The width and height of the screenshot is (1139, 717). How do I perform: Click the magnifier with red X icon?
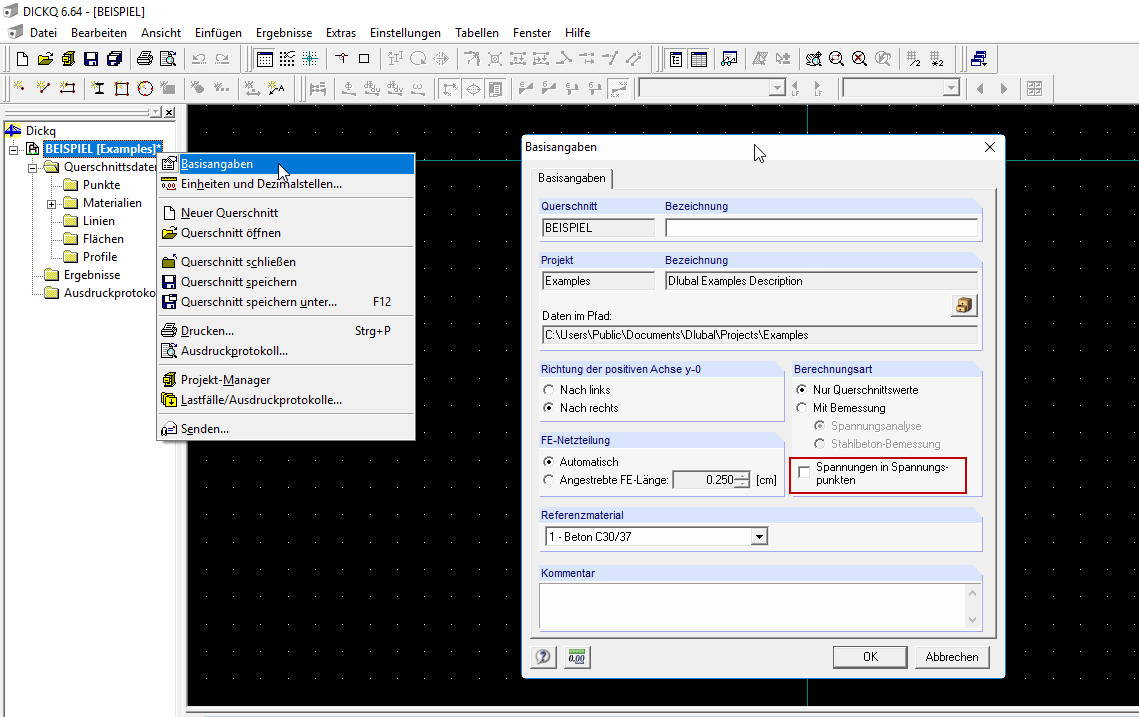click(x=859, y=59)
